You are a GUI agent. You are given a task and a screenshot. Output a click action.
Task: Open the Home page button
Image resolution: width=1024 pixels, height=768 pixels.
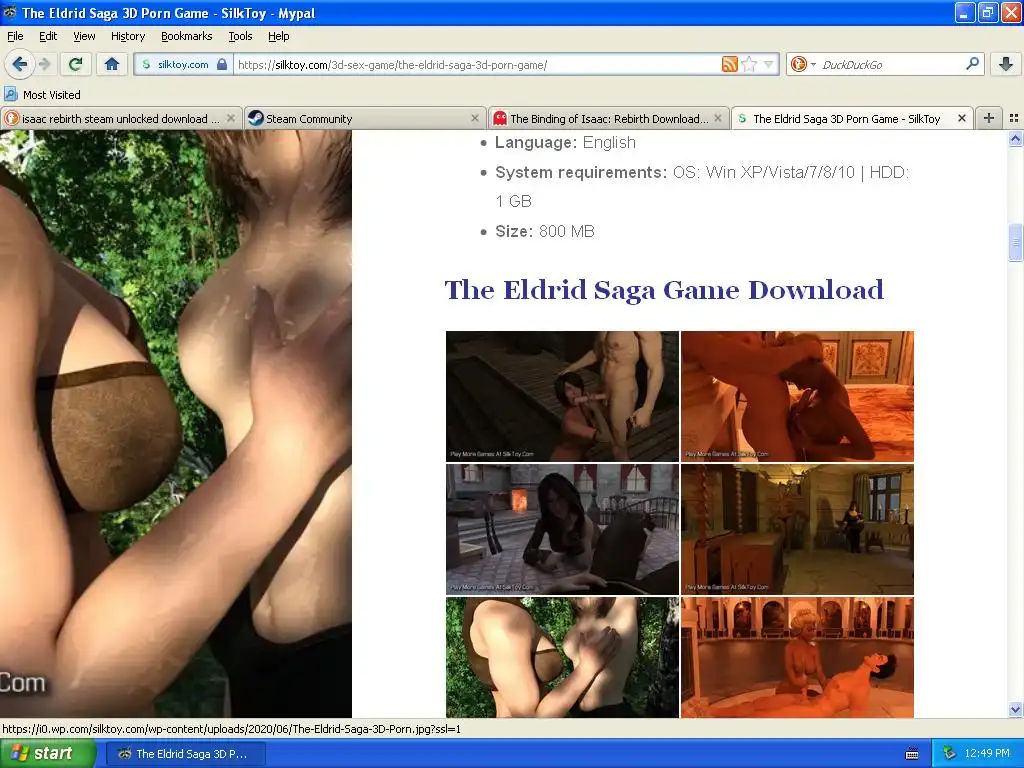[x=112, y=64]
